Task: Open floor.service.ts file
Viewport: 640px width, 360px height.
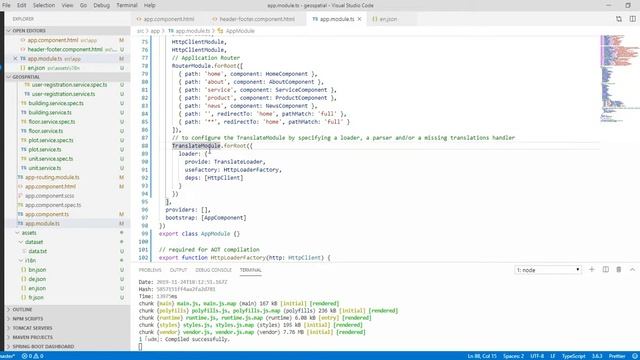Action: click(46, 131)
